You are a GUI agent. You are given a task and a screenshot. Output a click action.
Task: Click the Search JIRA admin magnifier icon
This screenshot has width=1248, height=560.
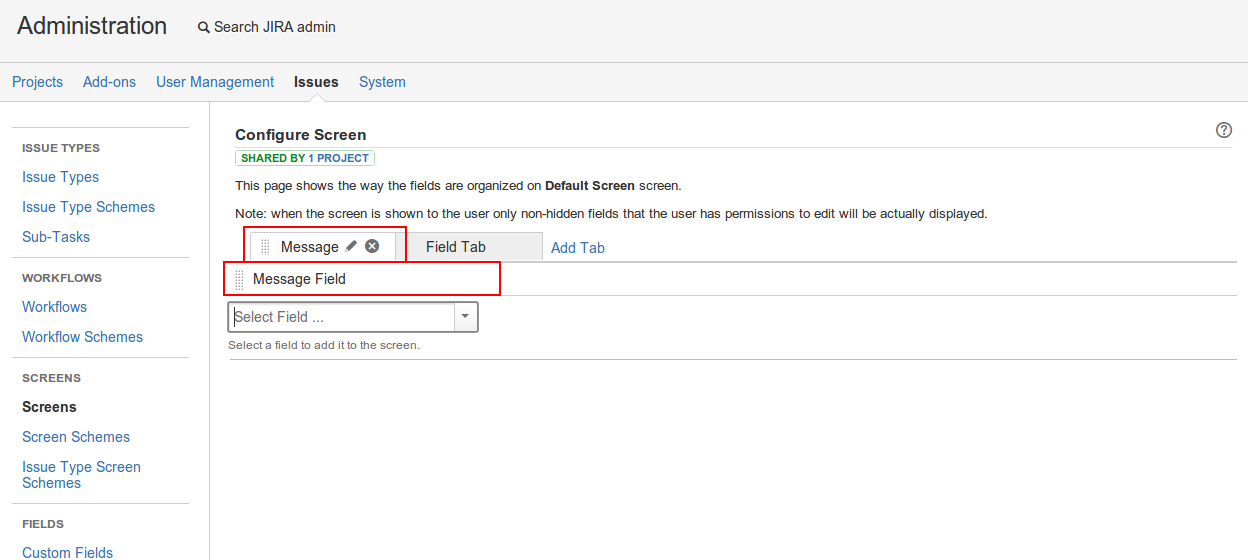click(204, 28)
